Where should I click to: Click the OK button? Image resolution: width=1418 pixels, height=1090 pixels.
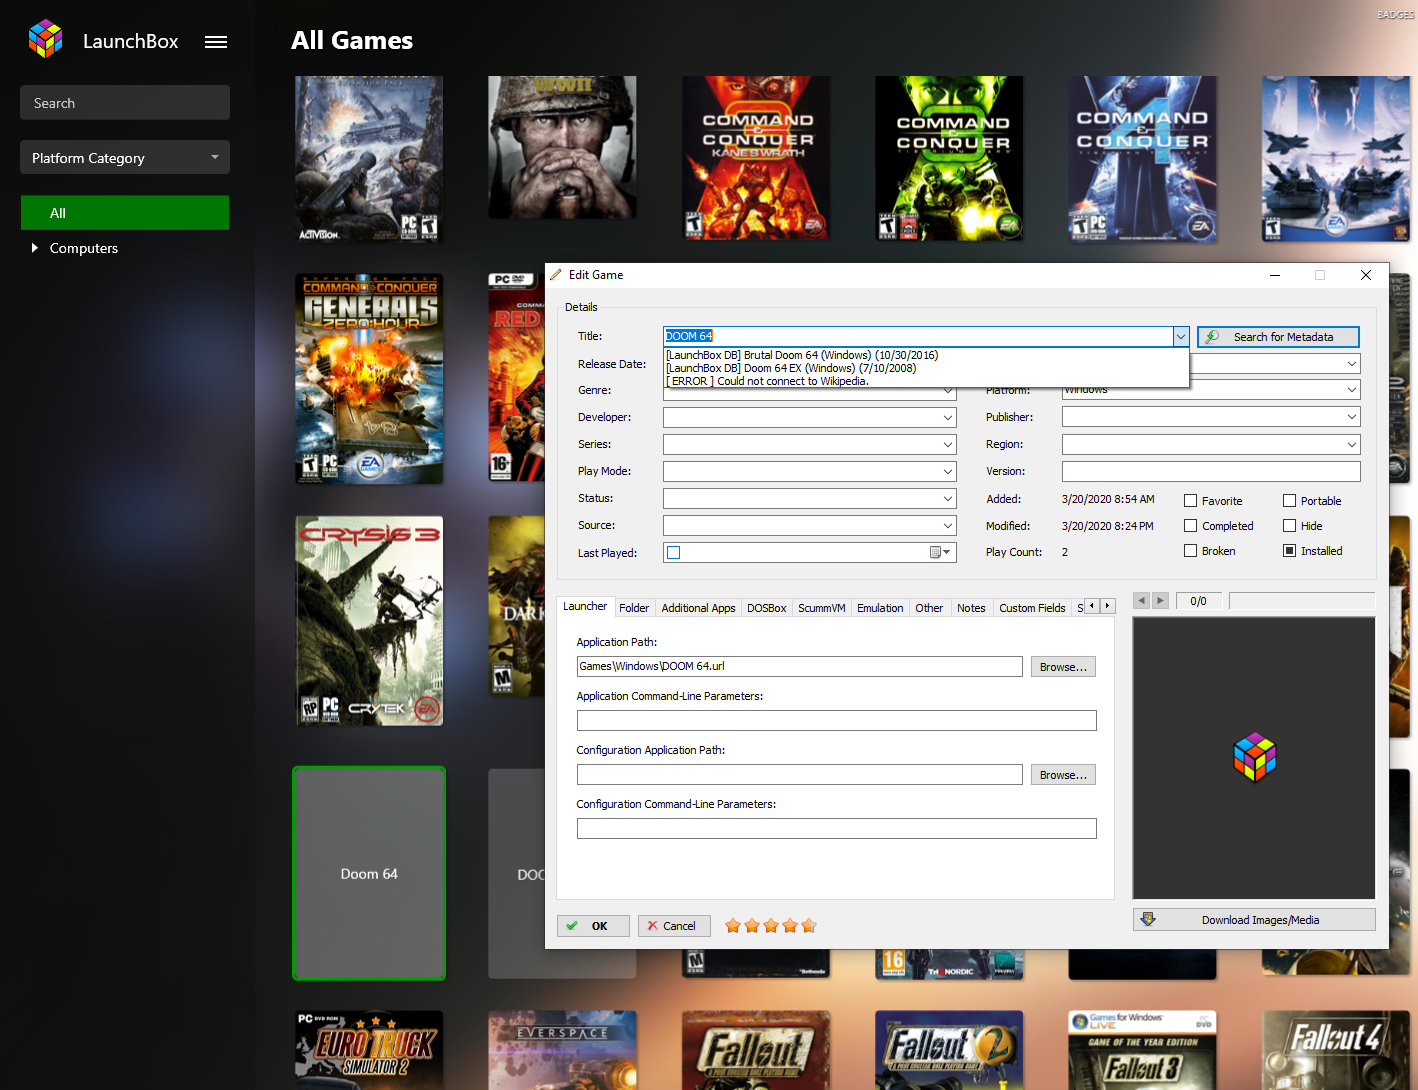click(x=593, y=926)
